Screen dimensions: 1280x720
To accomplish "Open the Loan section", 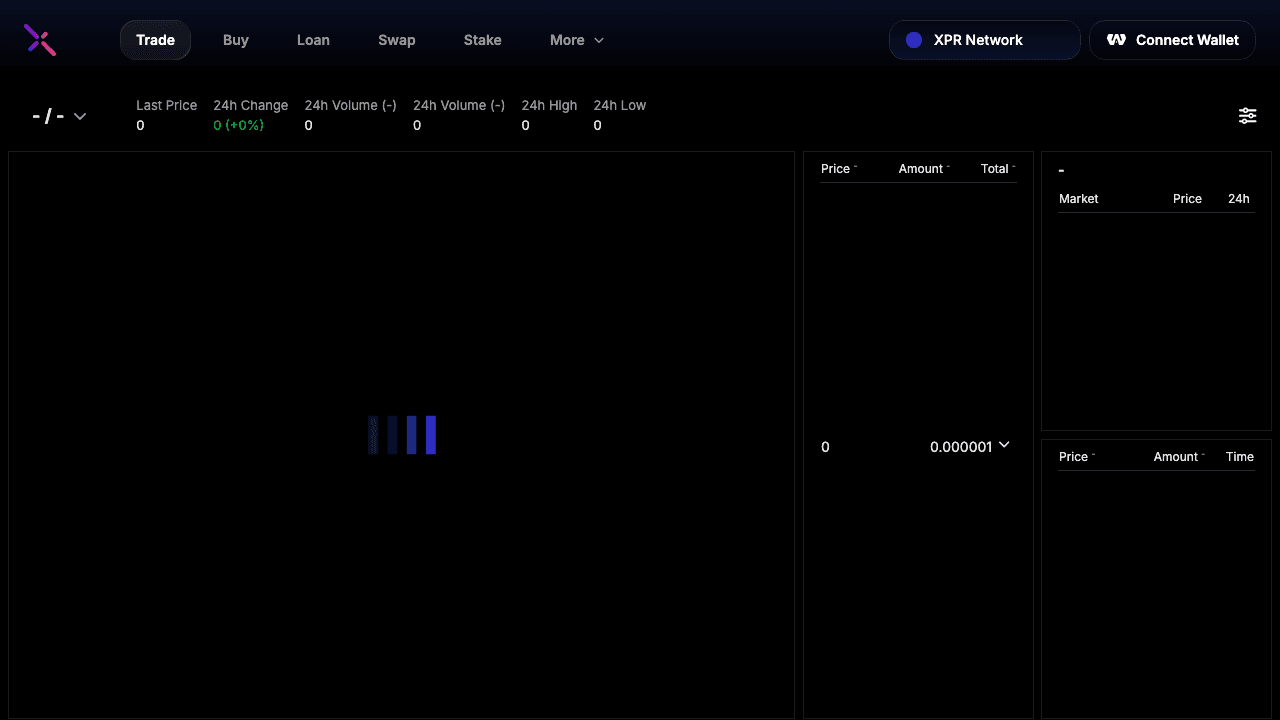I will click(313, 40).
